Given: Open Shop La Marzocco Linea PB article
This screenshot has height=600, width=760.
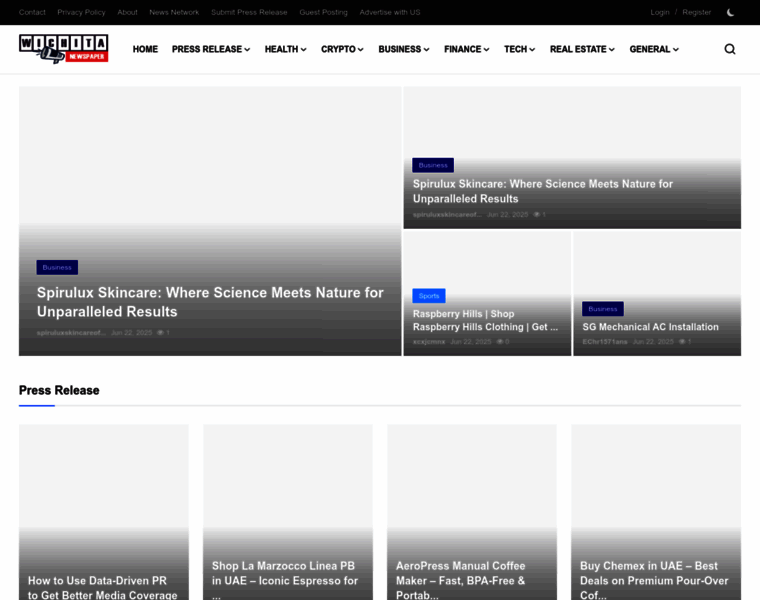Looking at the screenshot, I should pyautogui.click(x=285, y=580).
